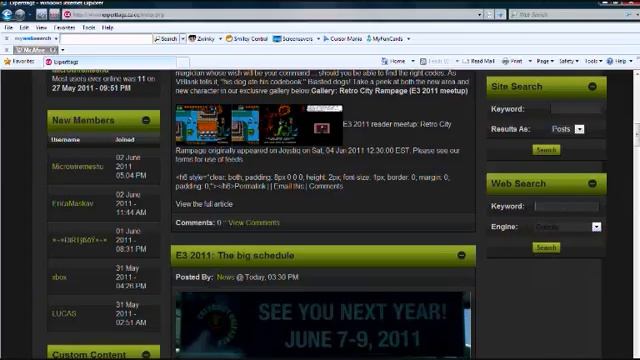
Task: Open member Microsiremestu profile link
Action: tap(78, 167)
